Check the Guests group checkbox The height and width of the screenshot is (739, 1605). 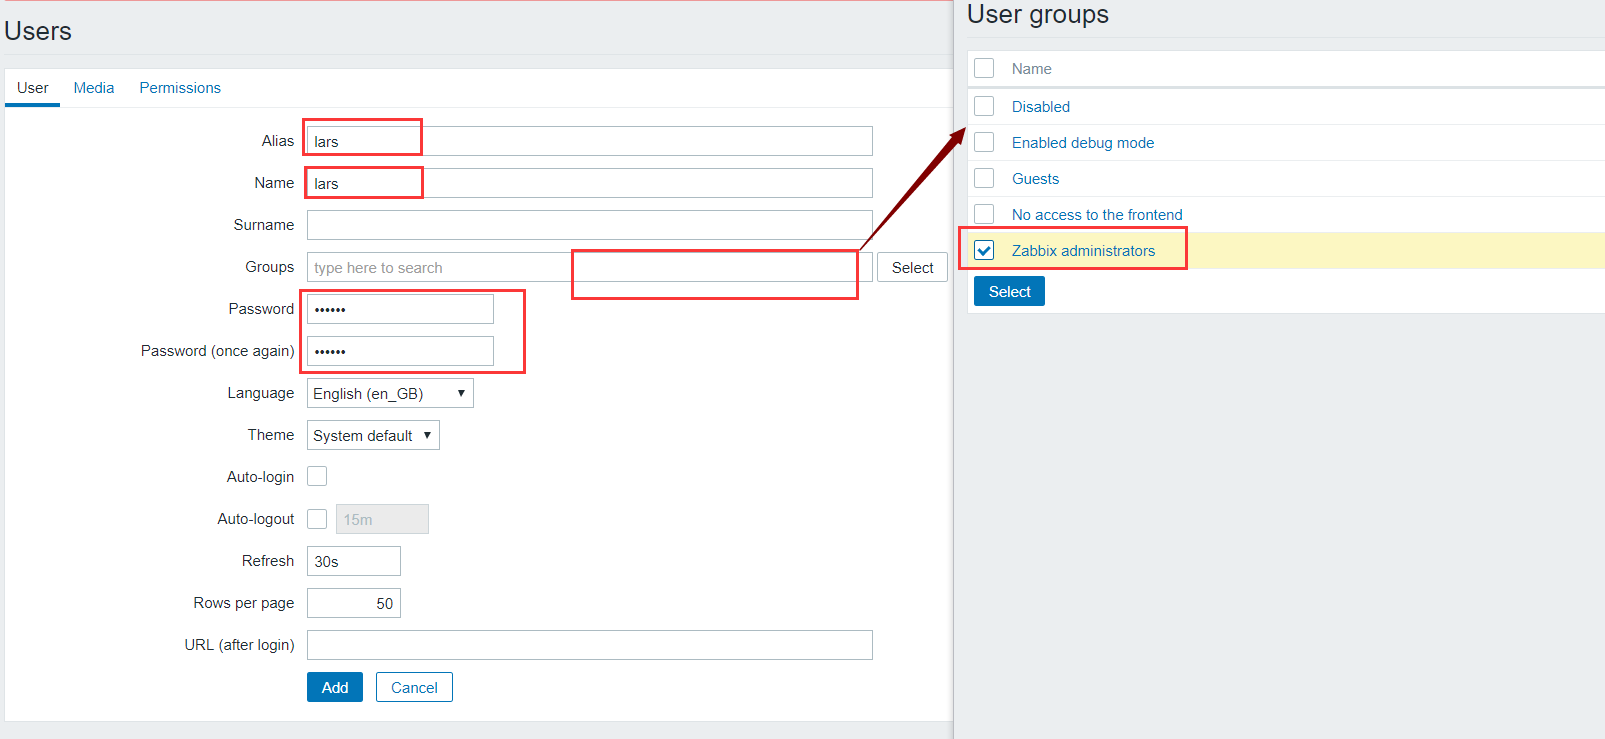click(x=984, y=178)
